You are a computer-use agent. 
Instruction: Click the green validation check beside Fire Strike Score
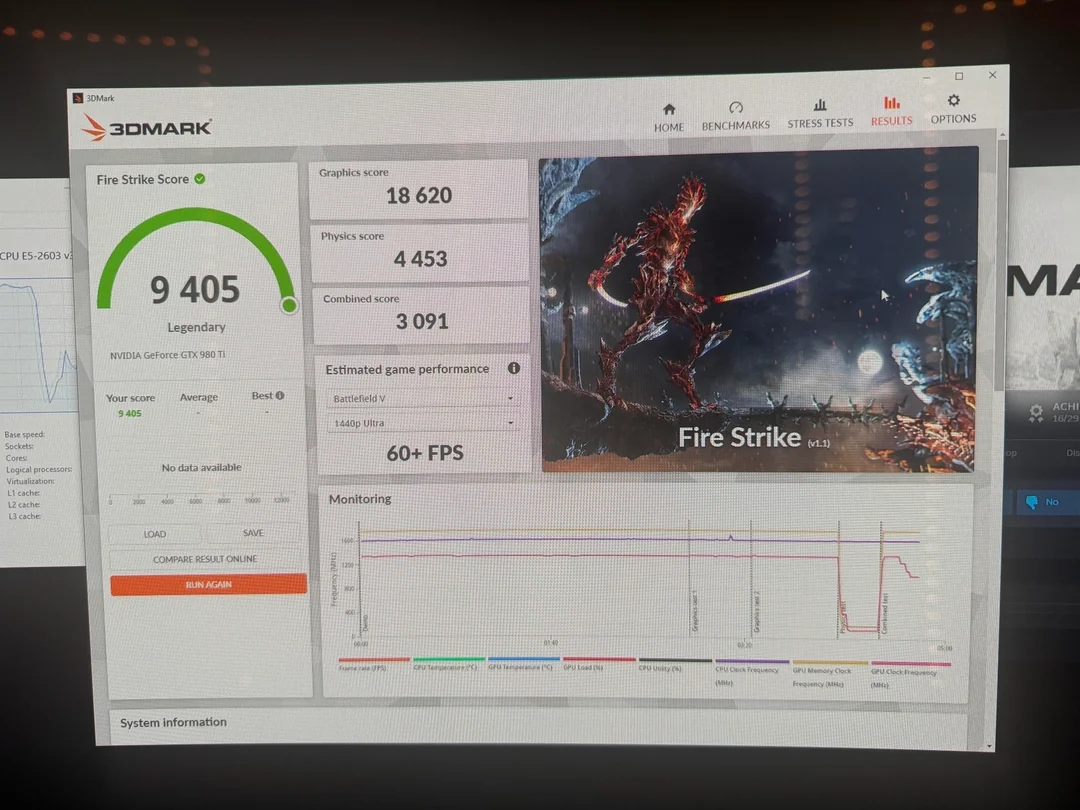[x=200, y=179]
